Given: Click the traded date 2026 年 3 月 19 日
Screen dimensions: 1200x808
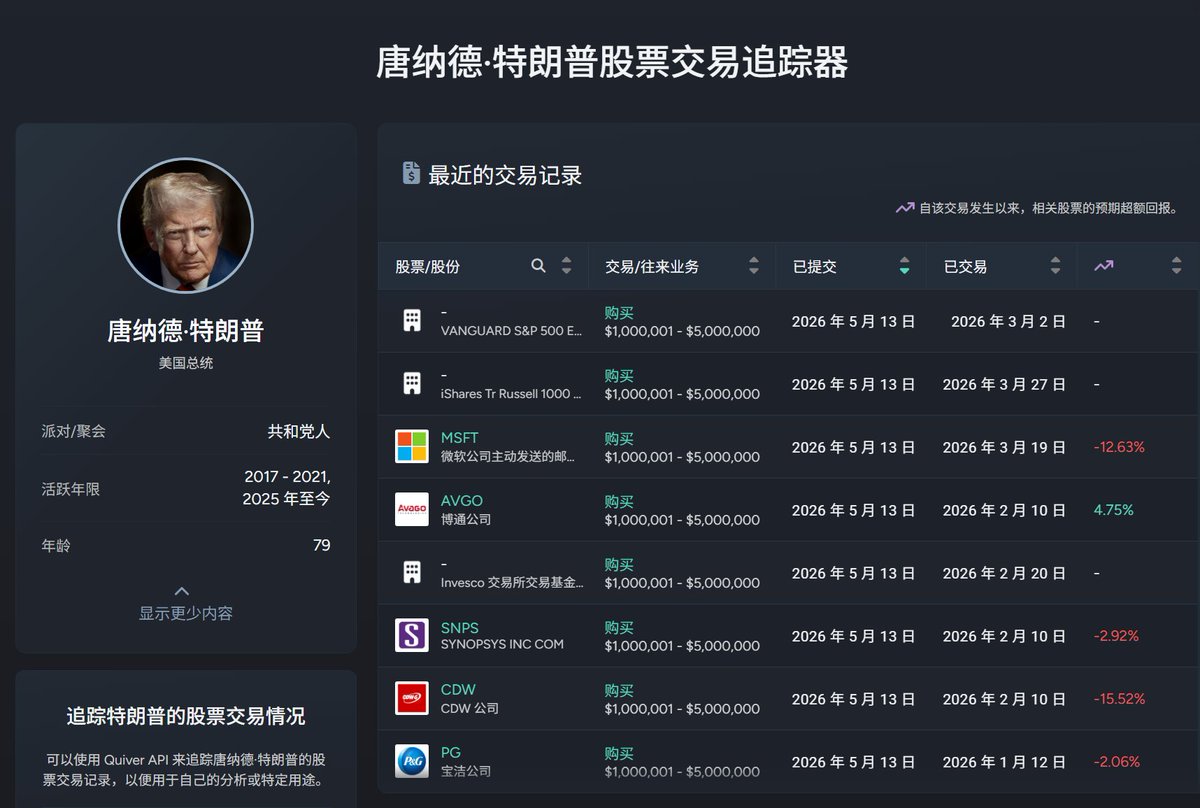Looking at the screenshot, I should point(1004,448).
